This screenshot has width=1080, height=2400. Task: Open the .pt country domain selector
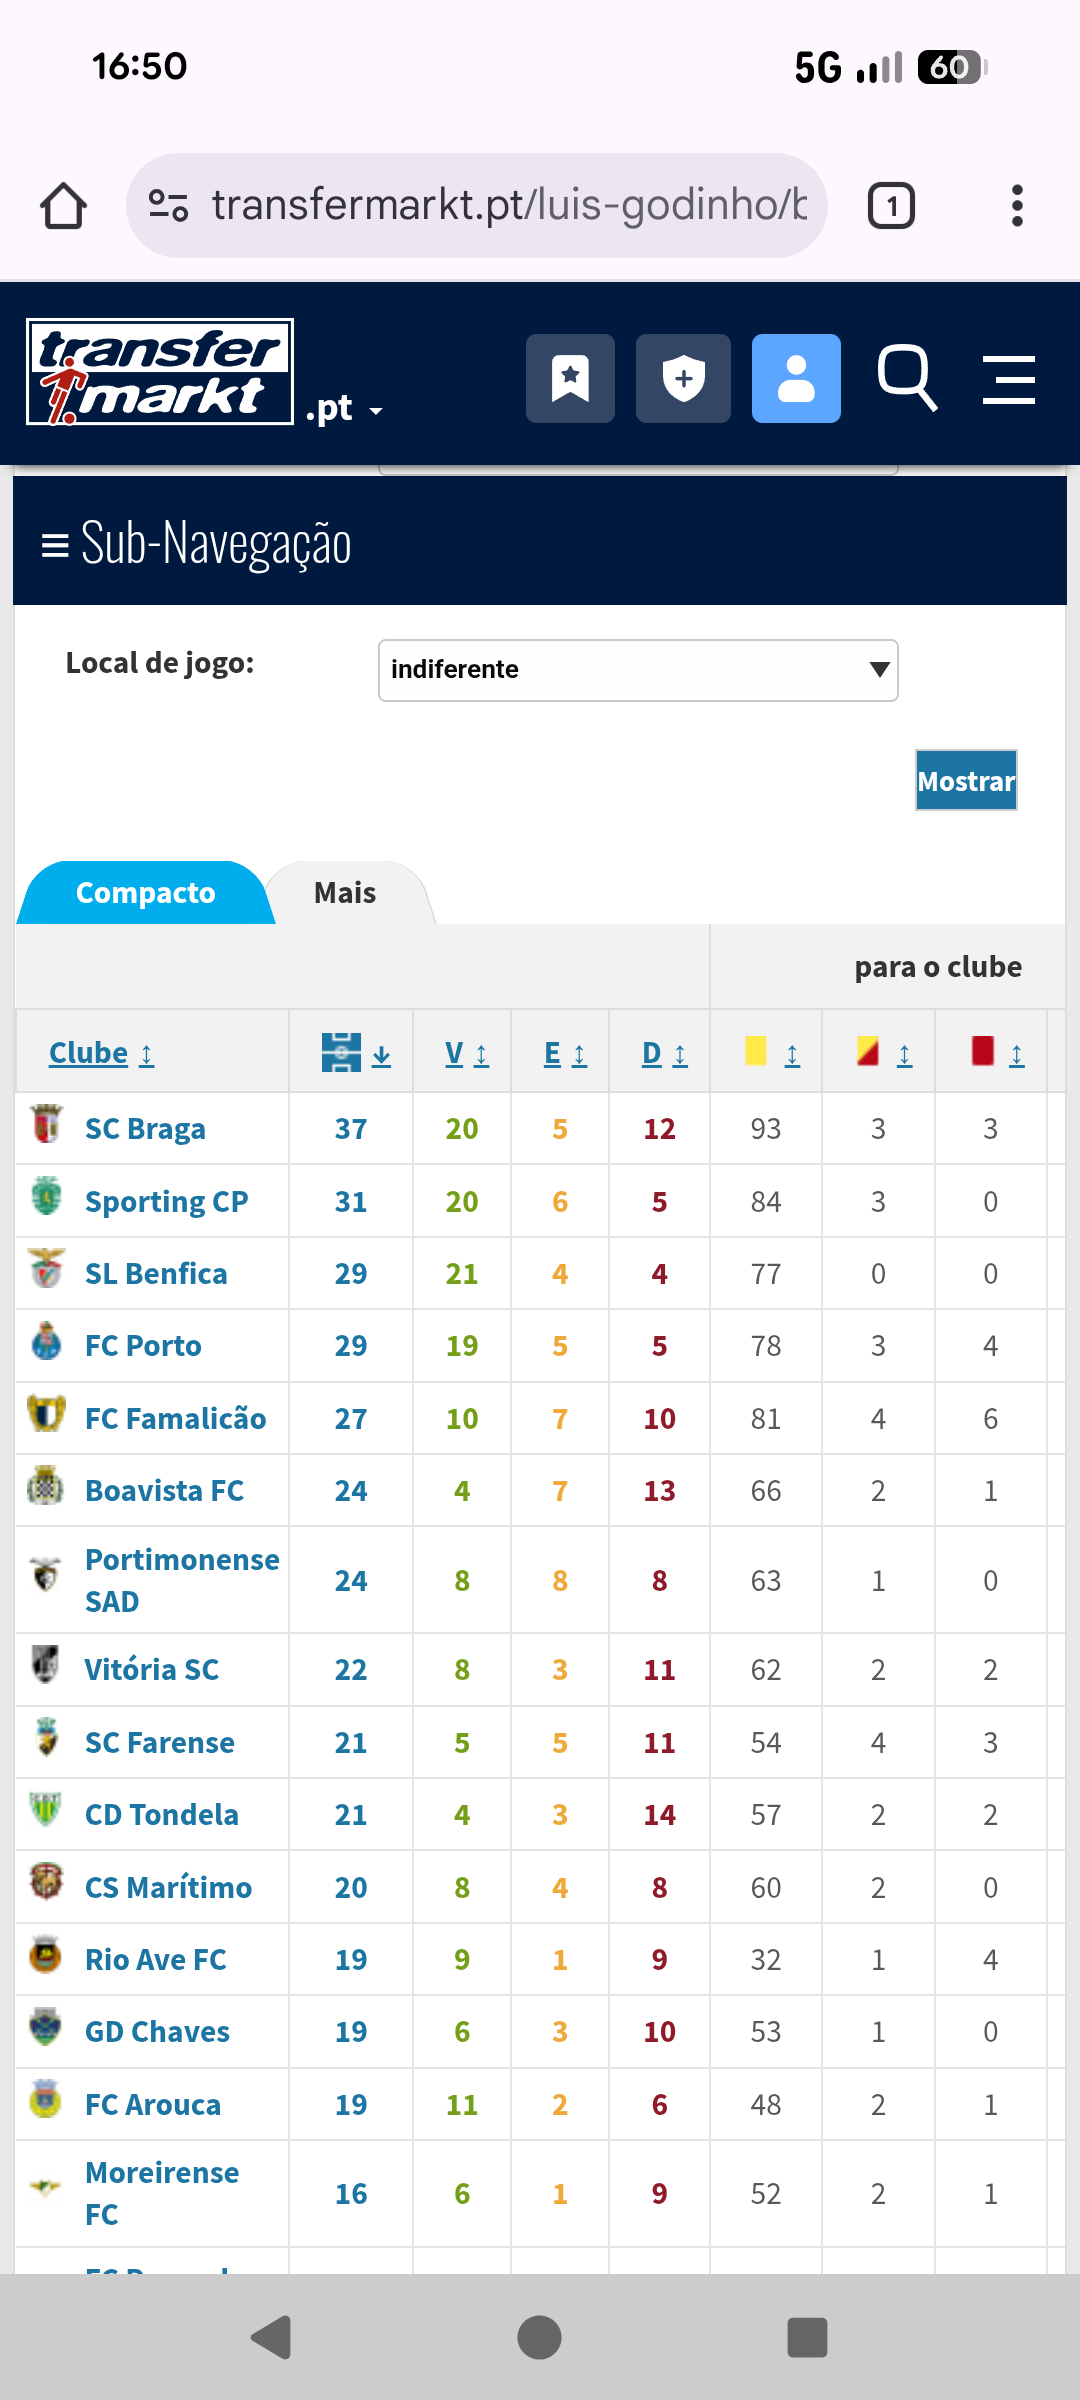[x=344, y=409]
